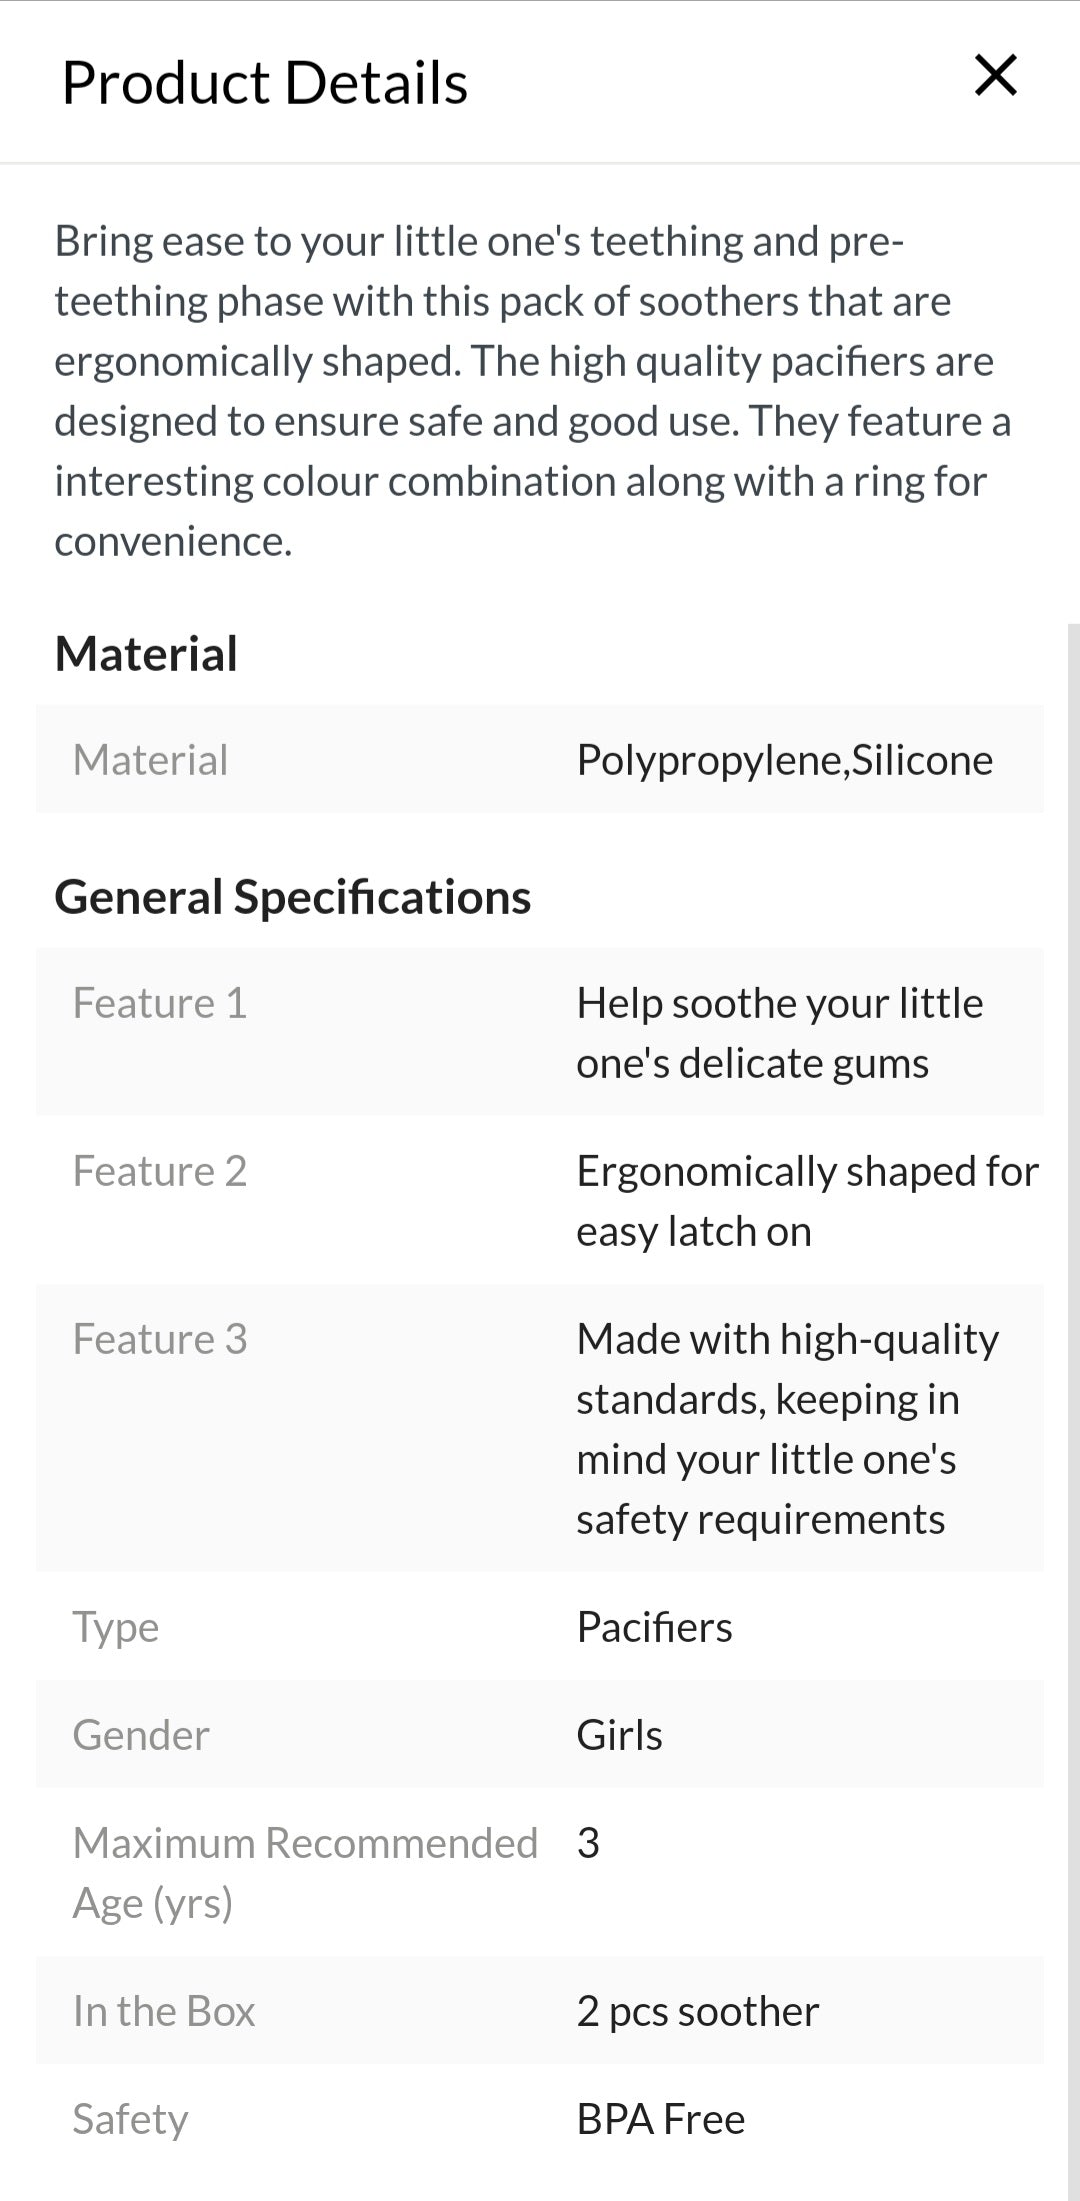
Task: Click the 2 pcs soother value
Action: click(697, 2011)
